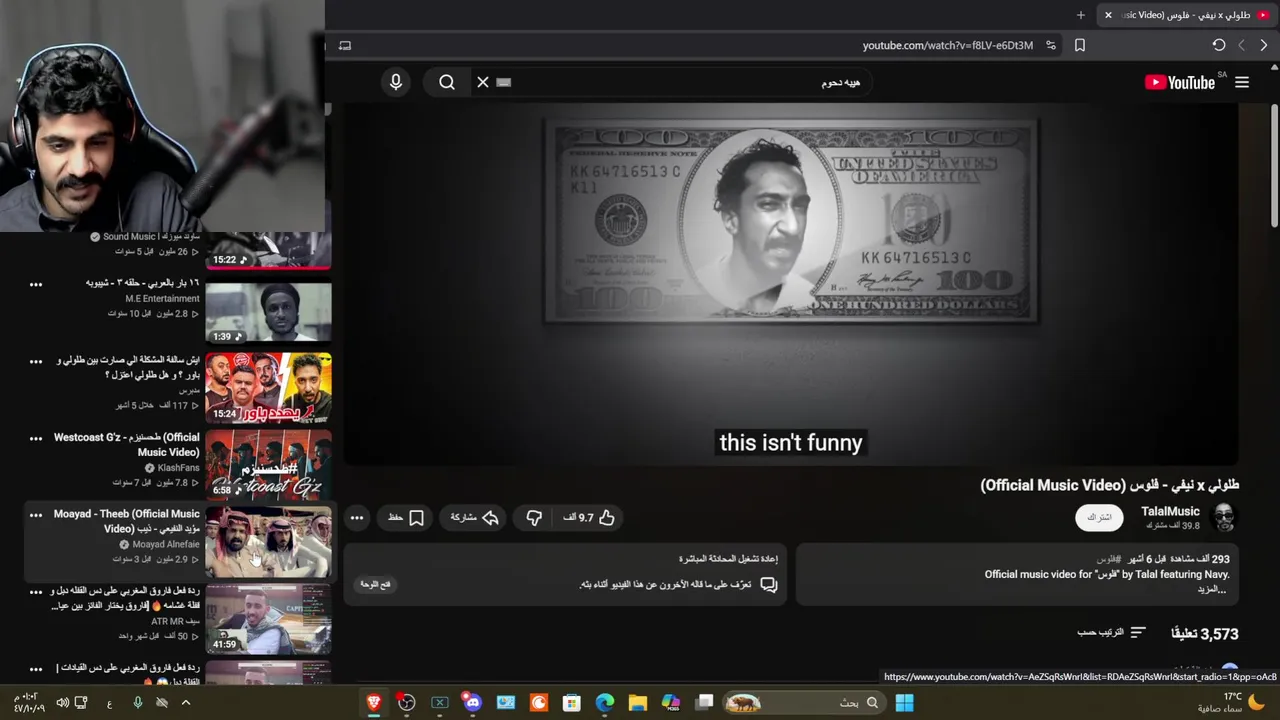Go forward using the browser forward arrow

tap(1242, 45)
